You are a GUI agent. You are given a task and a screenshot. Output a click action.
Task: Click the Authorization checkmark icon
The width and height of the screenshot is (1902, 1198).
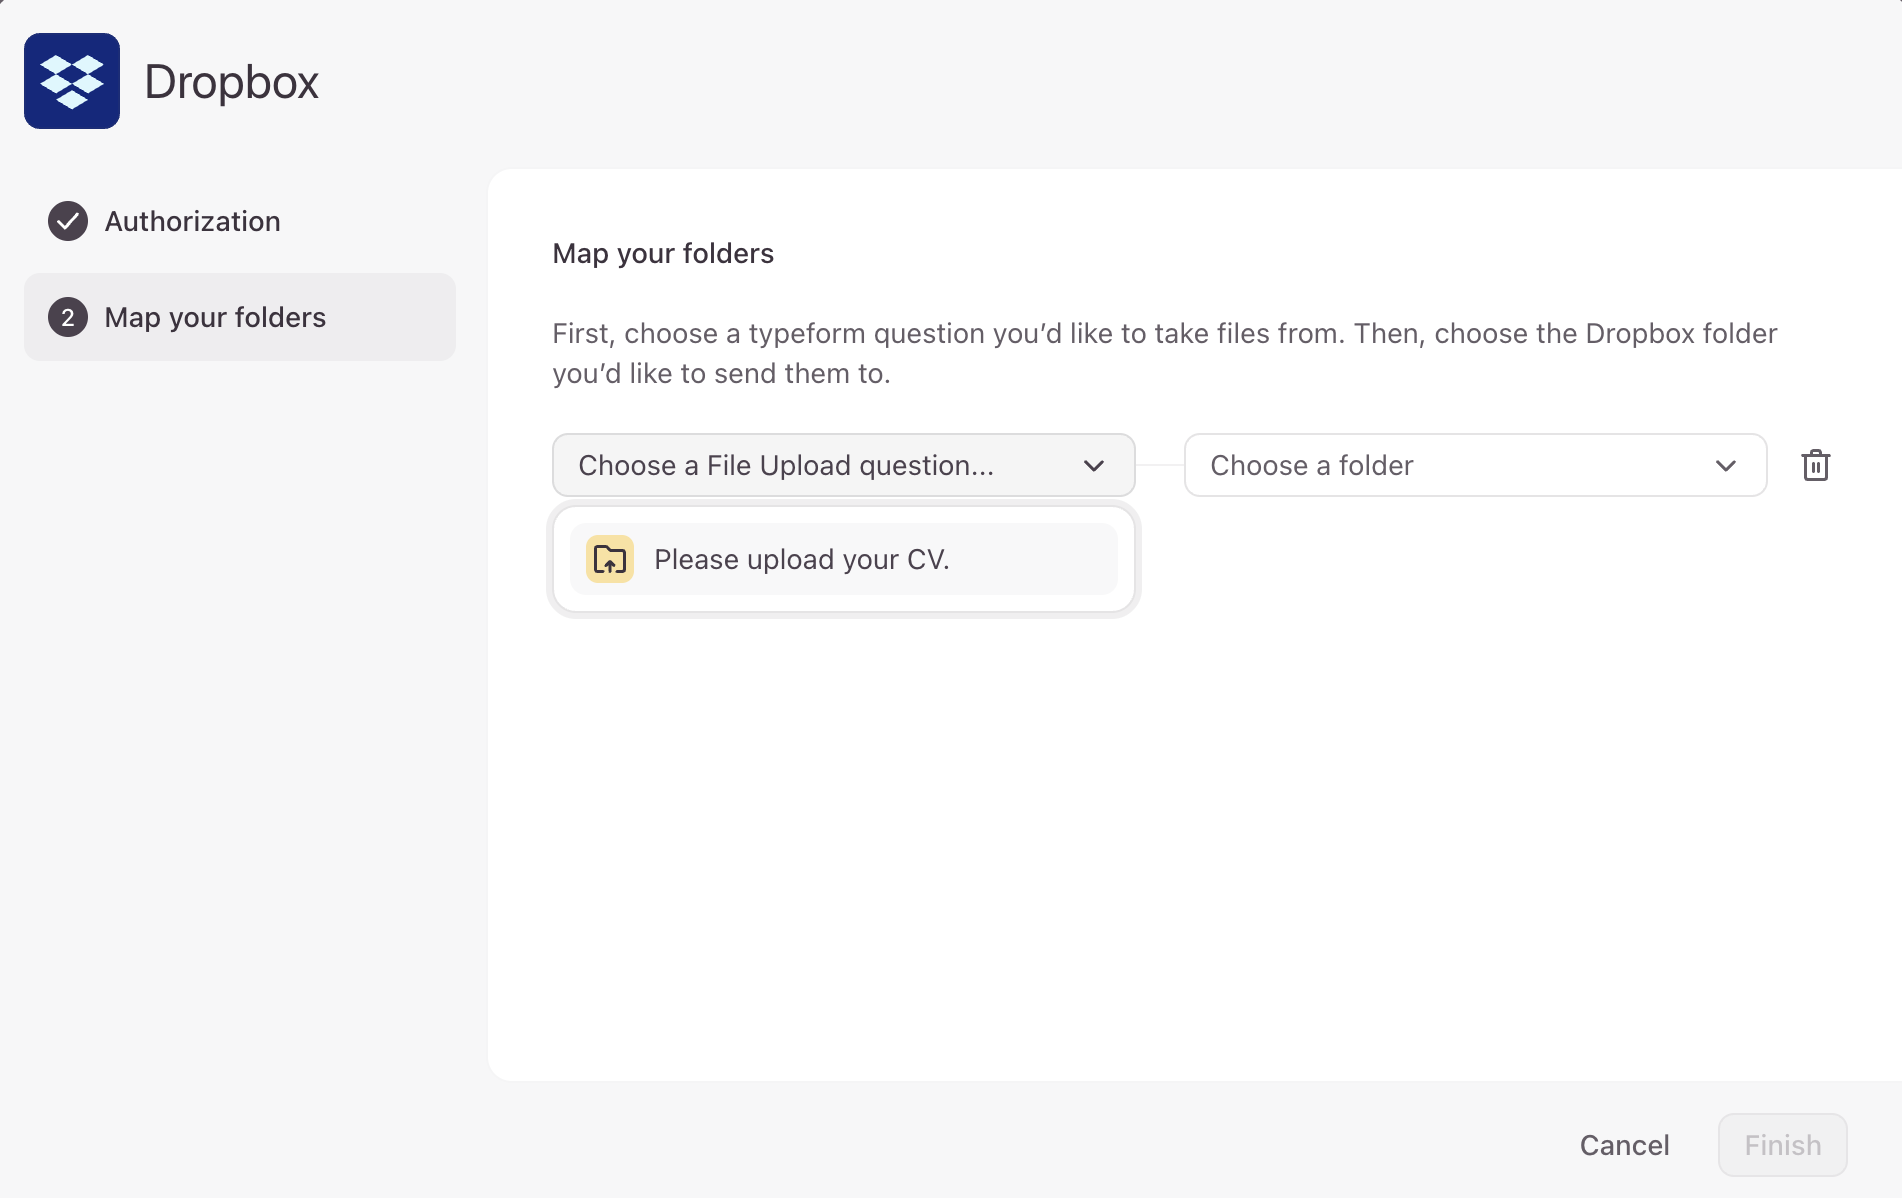(68, 221)
